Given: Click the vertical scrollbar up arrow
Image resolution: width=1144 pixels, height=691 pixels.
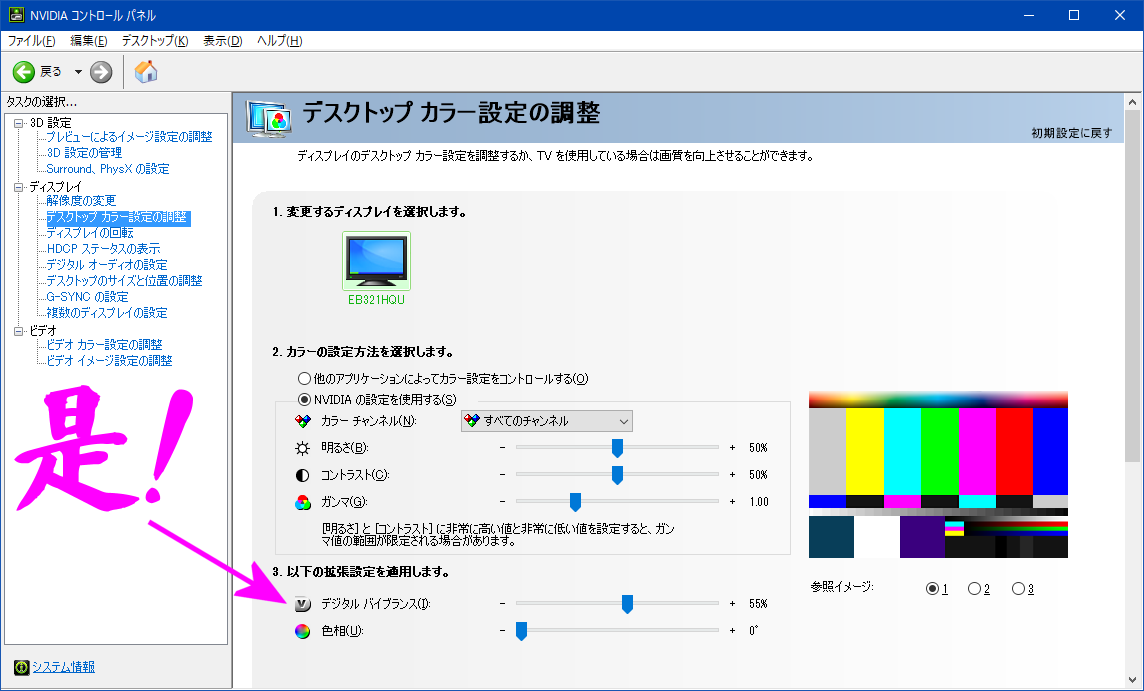Looking at the screenshot, I should click(x=1132, y=102).
